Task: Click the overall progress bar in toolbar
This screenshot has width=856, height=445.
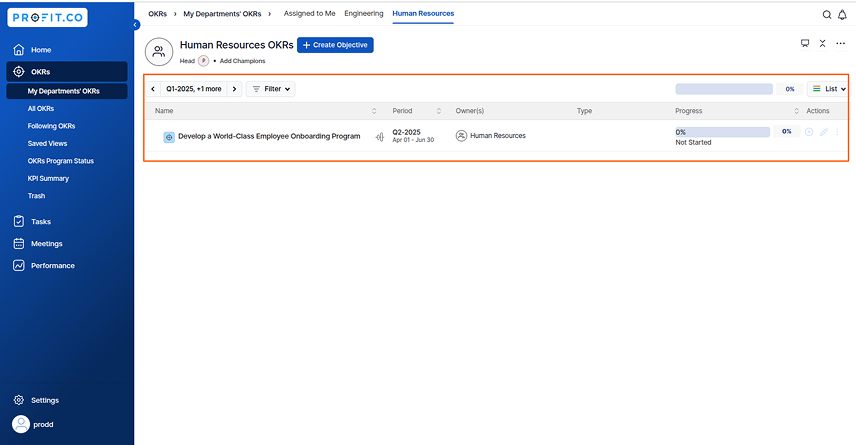Action: click(724, 89)
